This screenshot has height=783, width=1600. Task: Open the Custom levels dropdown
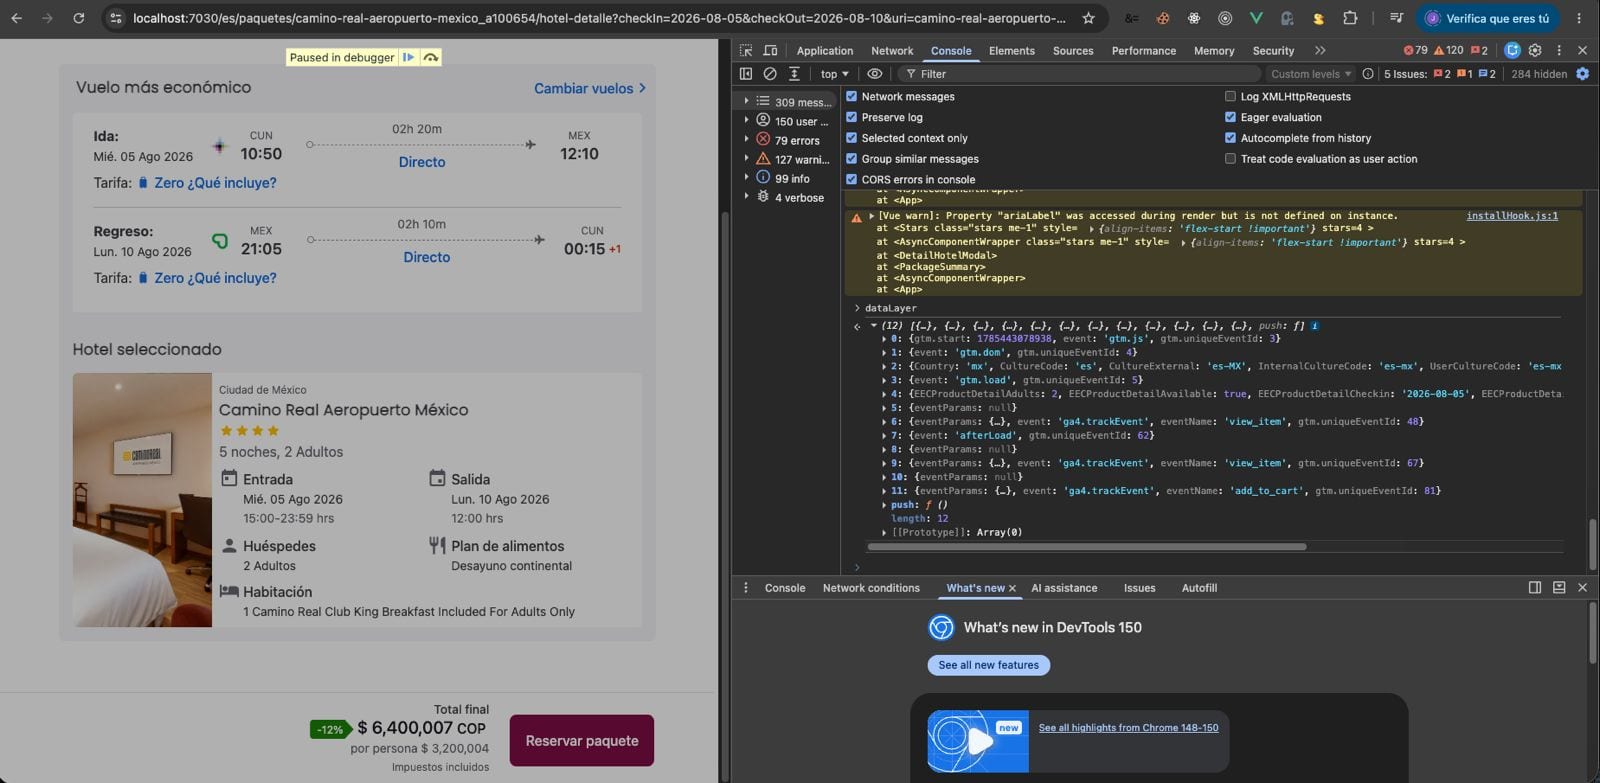click(1311, 74)
